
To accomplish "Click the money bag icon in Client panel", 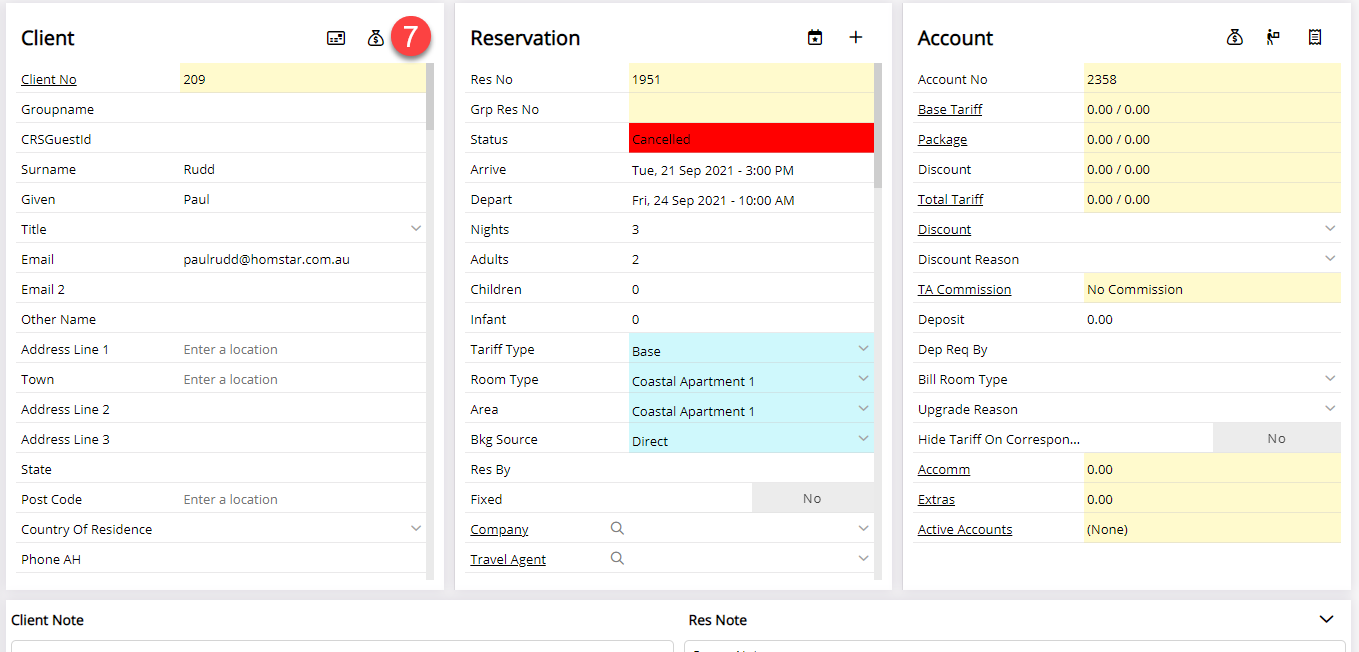I will tap(375, 38).
